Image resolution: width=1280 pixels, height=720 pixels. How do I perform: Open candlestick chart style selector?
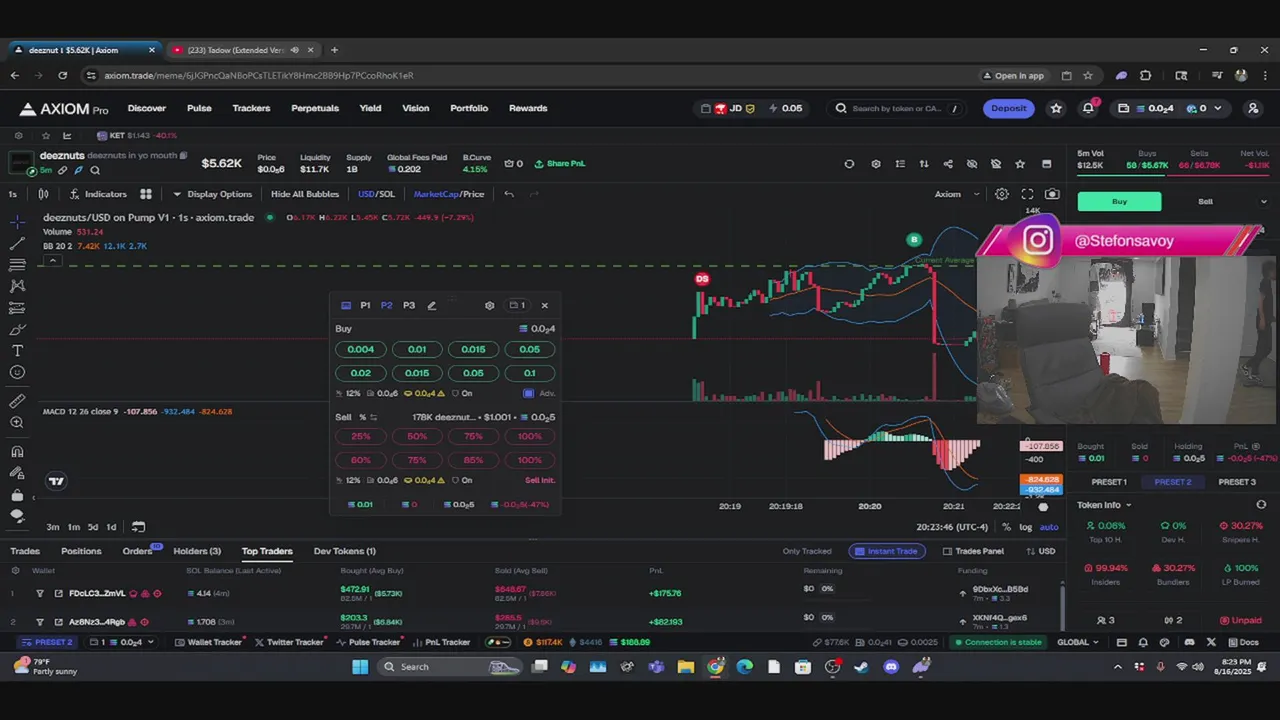point(43,194)
